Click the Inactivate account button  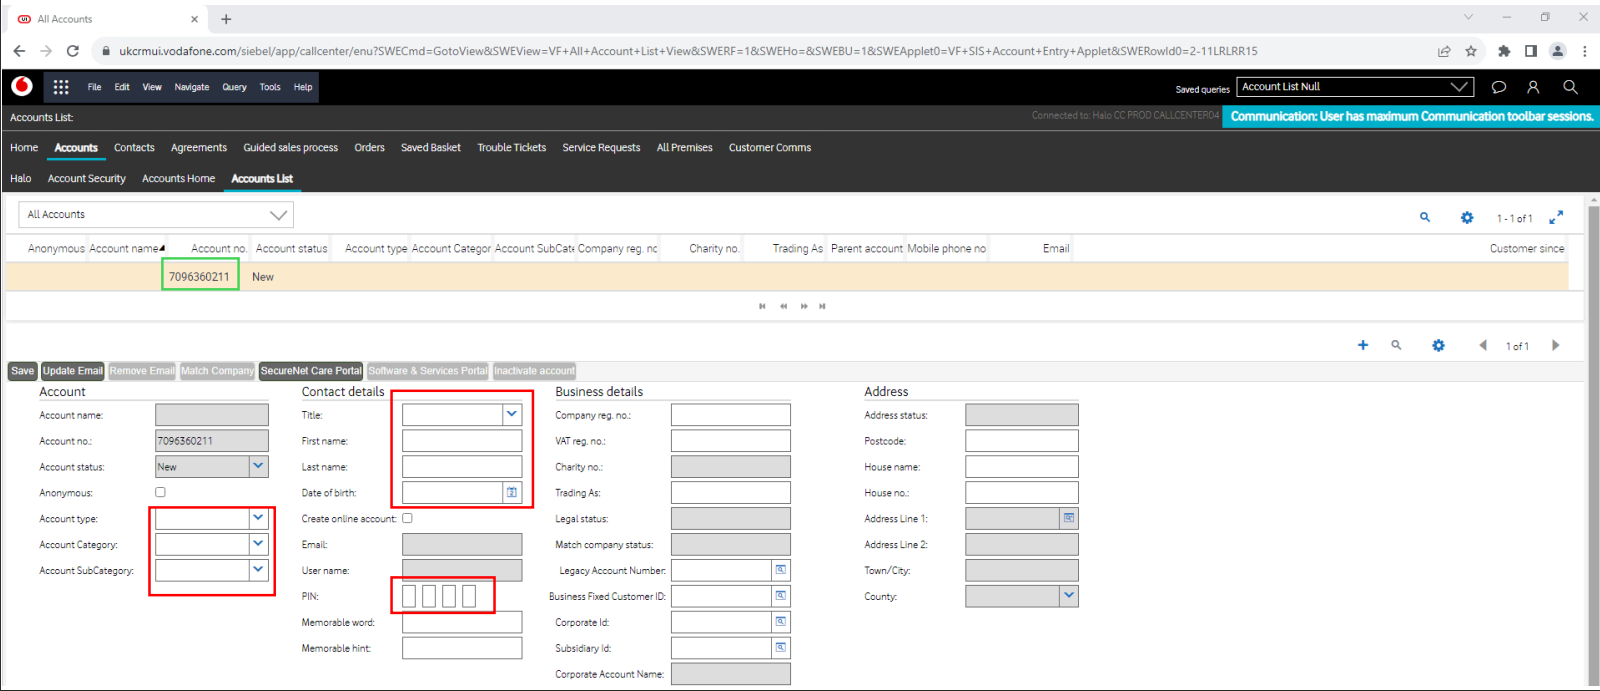point(534,371)
